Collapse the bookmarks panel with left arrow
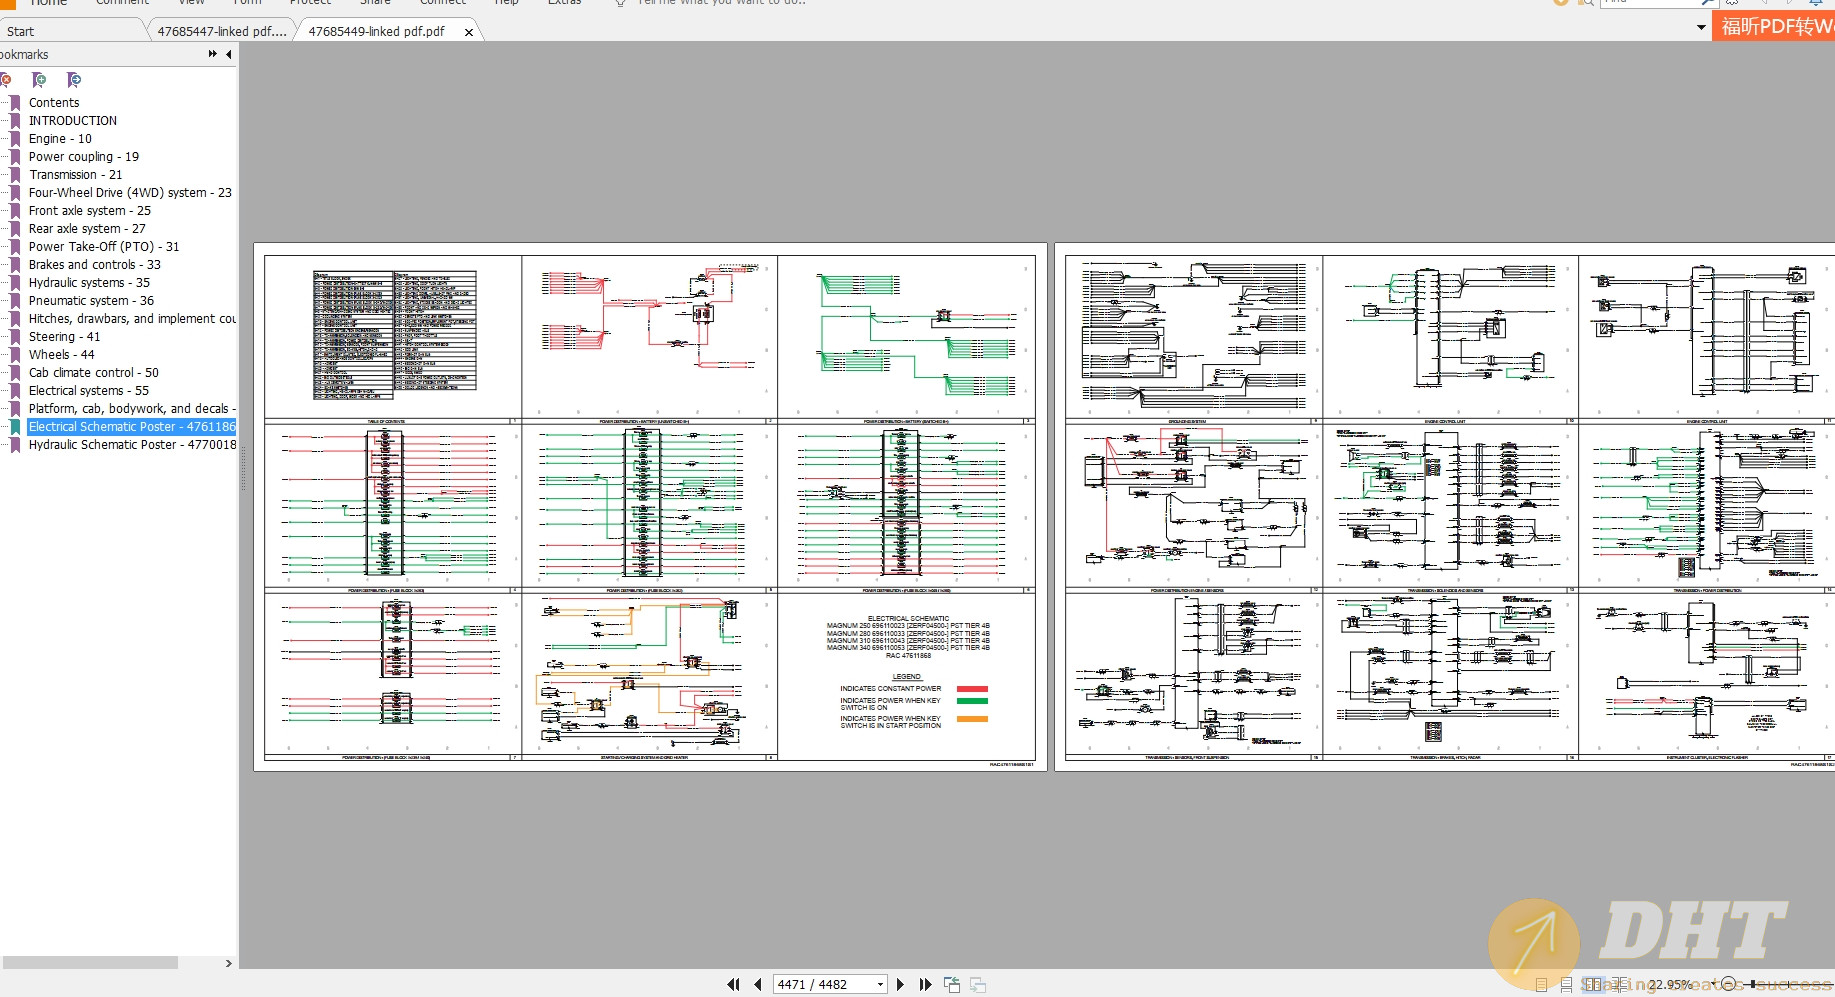The image size is (1835, 997). tap(229, 54)
